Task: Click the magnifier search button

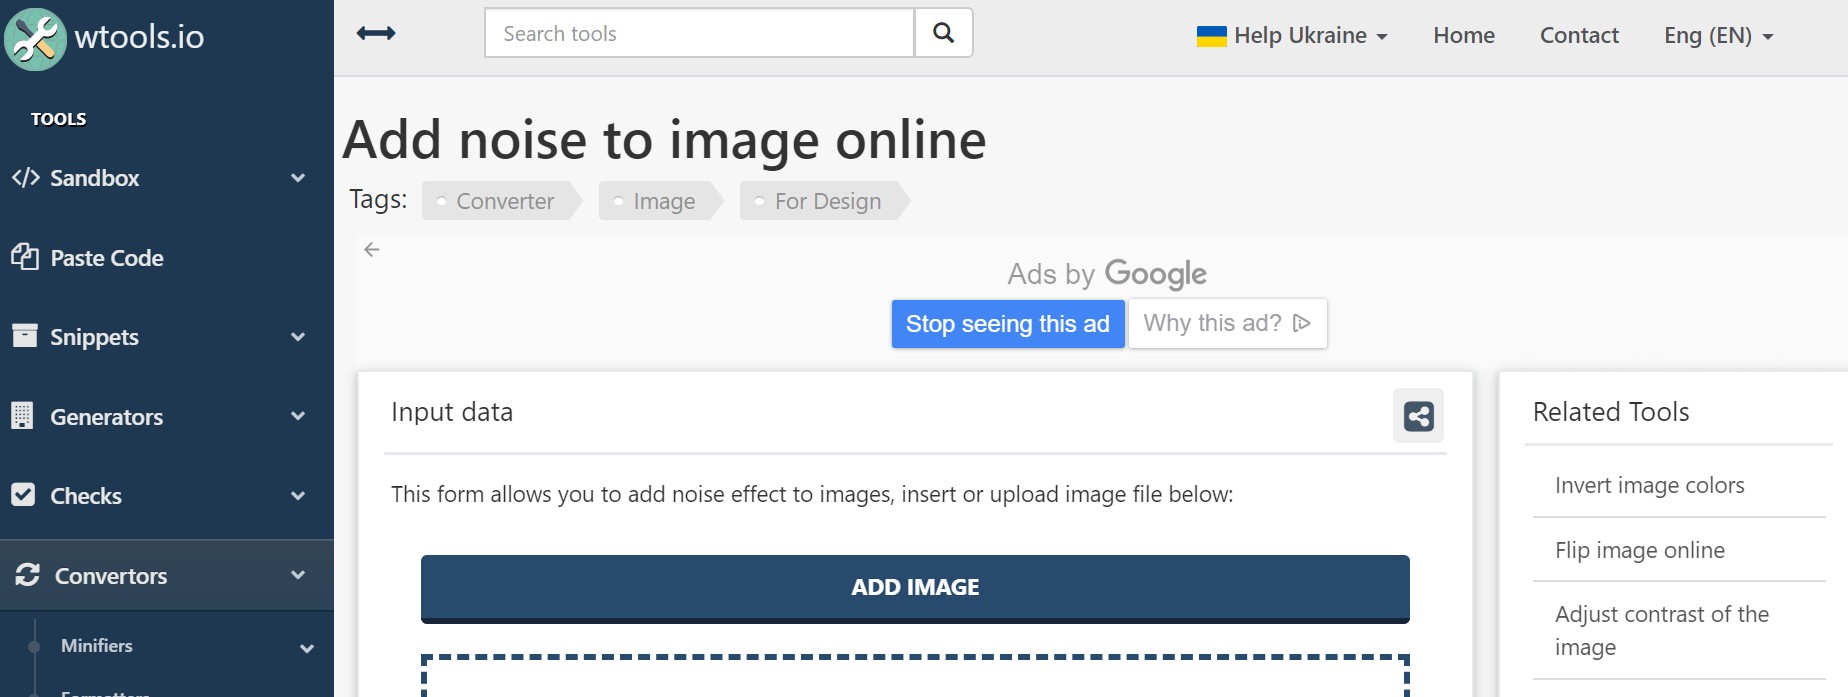Action: [x=943, y=33]
